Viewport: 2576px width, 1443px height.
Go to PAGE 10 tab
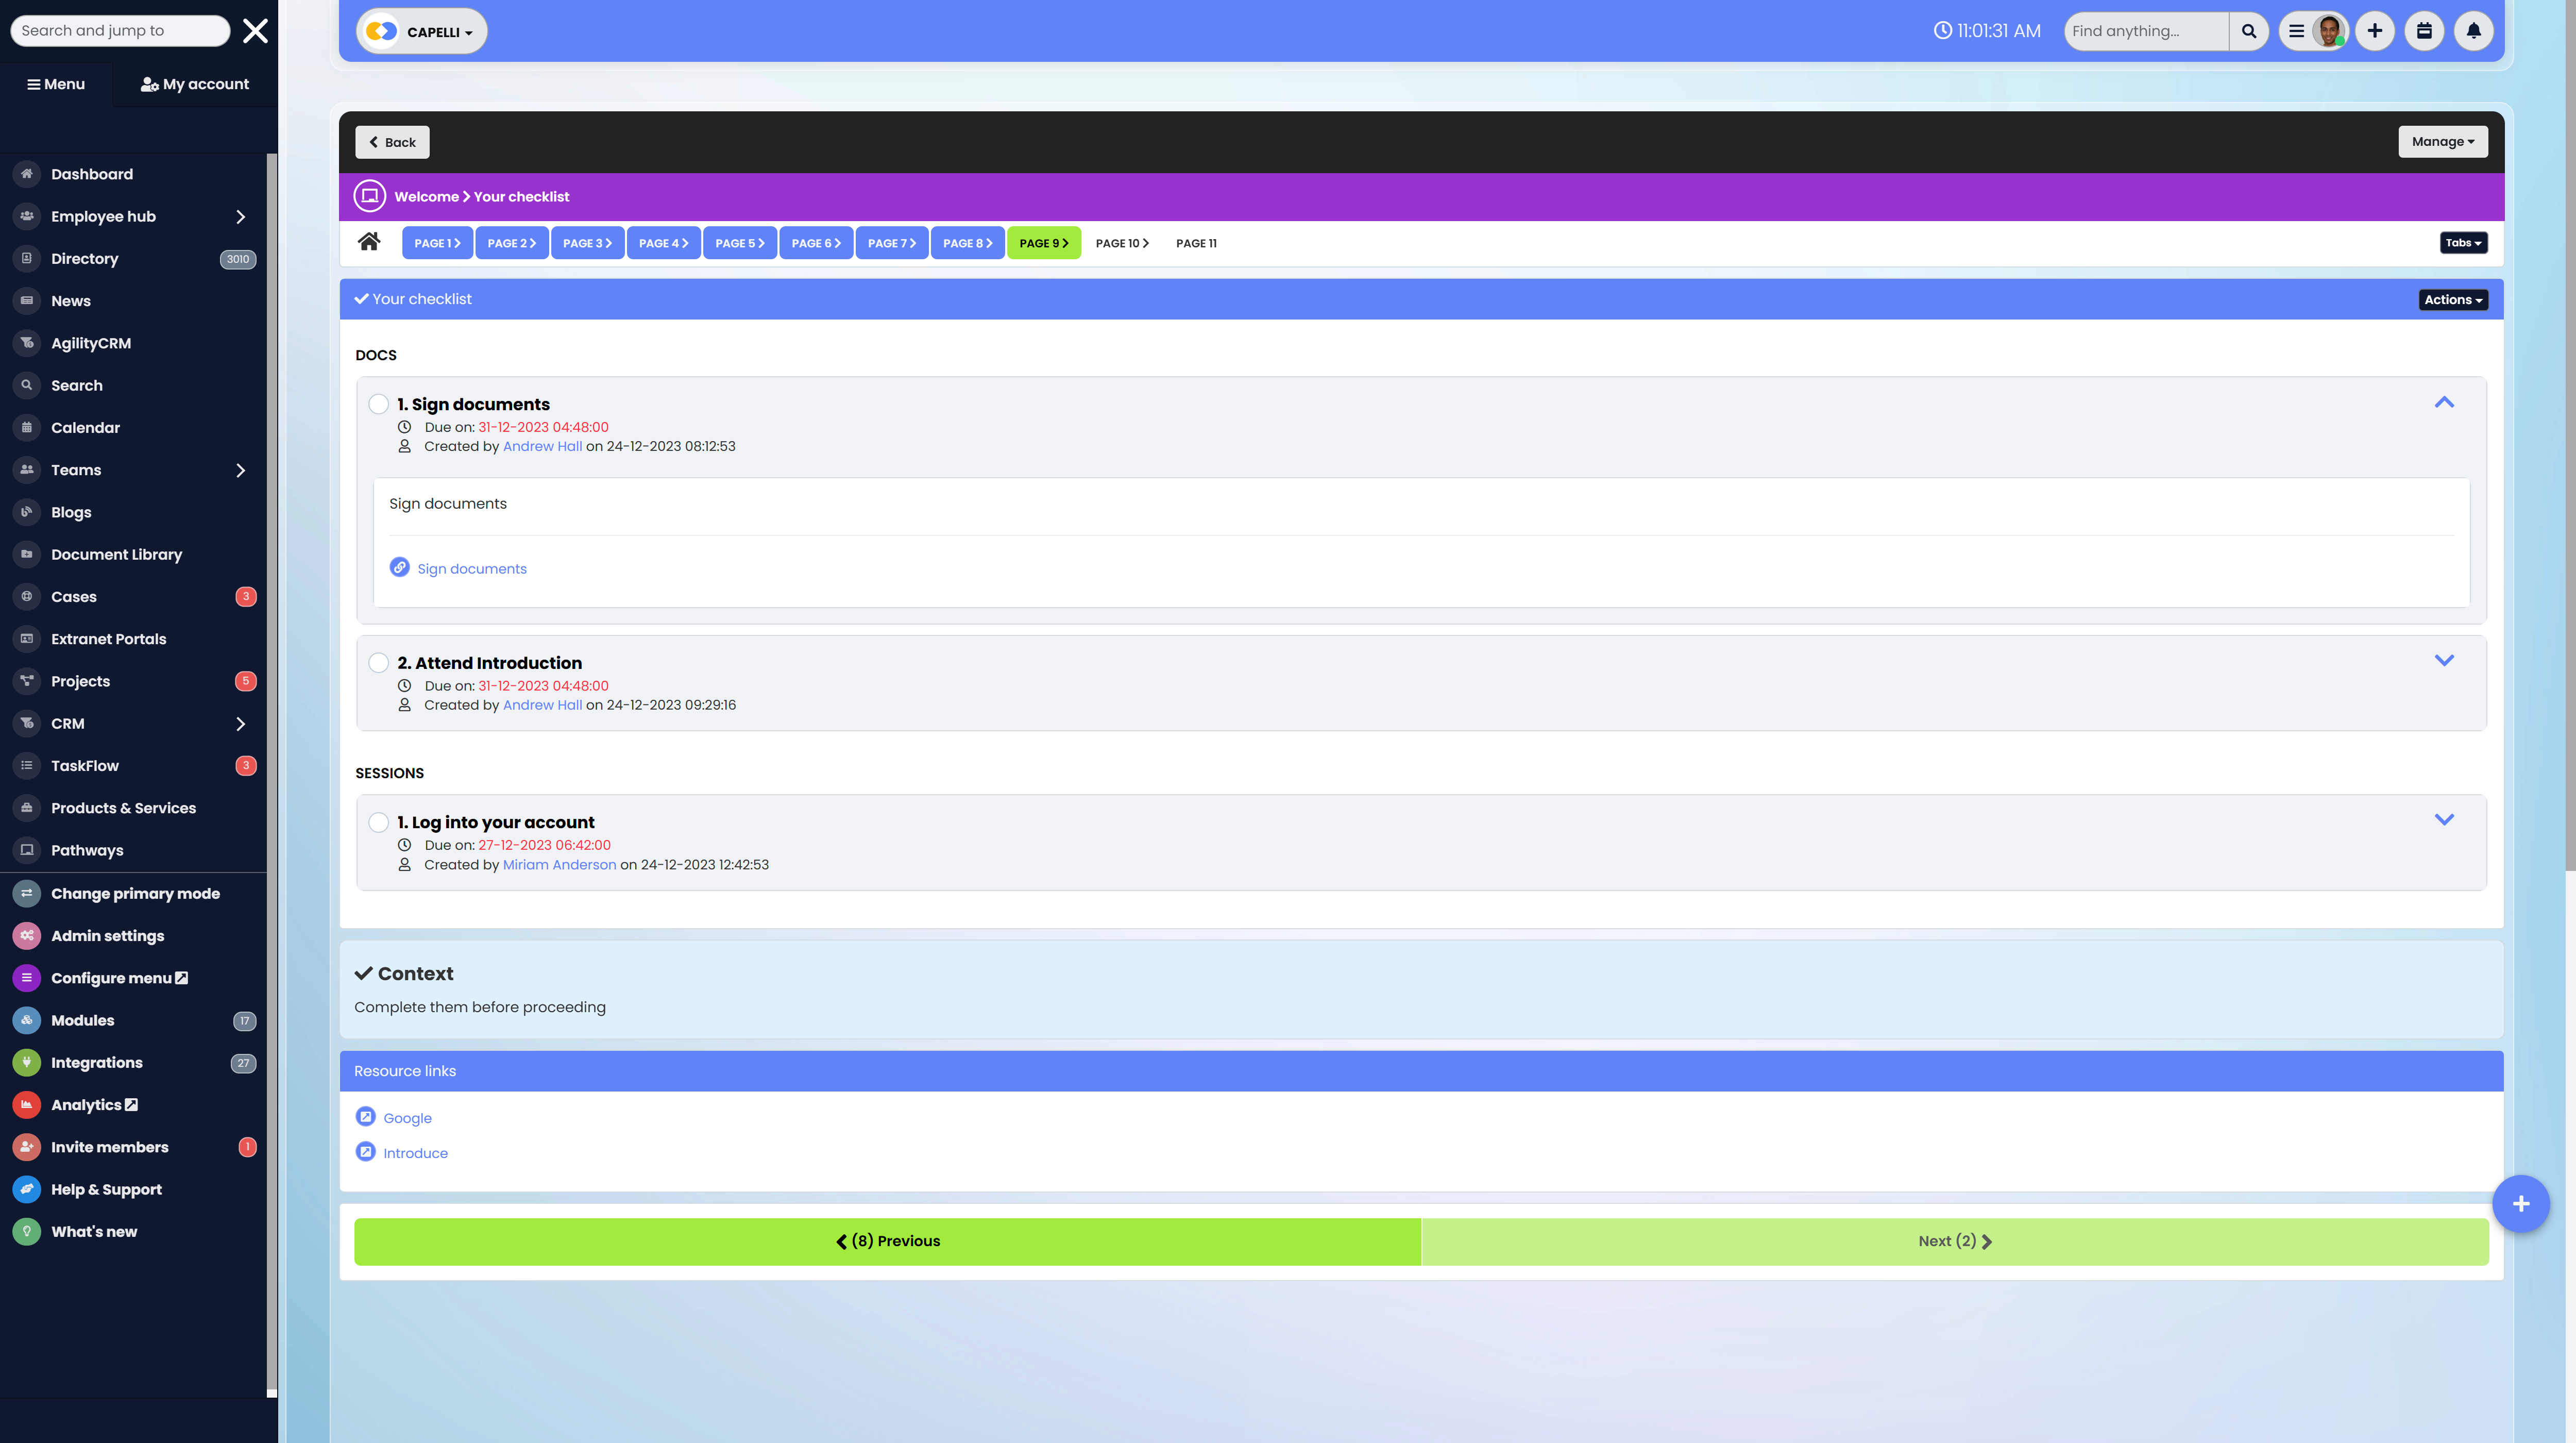1122,243
